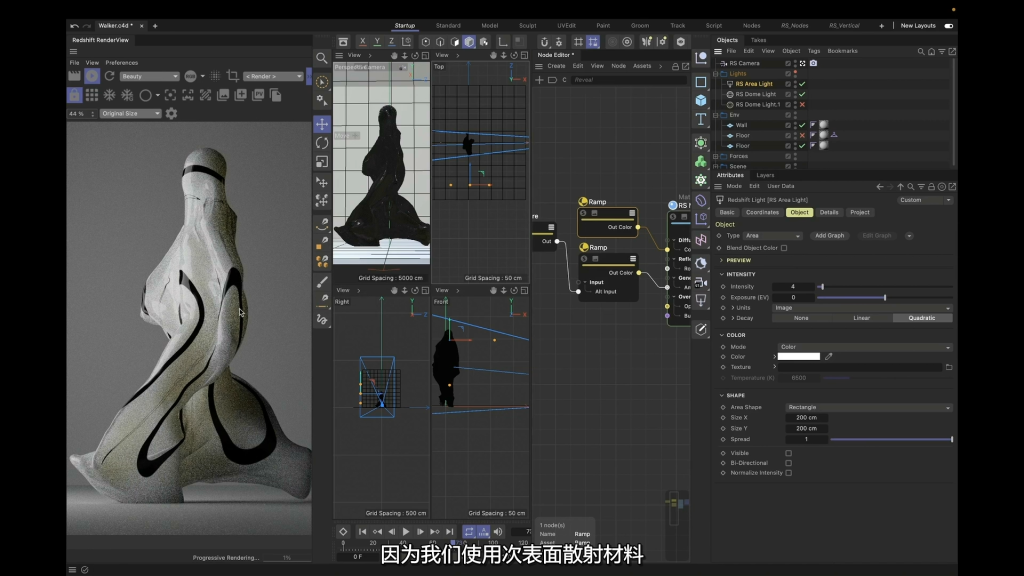The height and width of the screenshot is (576, 1024).
Task: Click the Cube primitive icon
Action: 701,100
